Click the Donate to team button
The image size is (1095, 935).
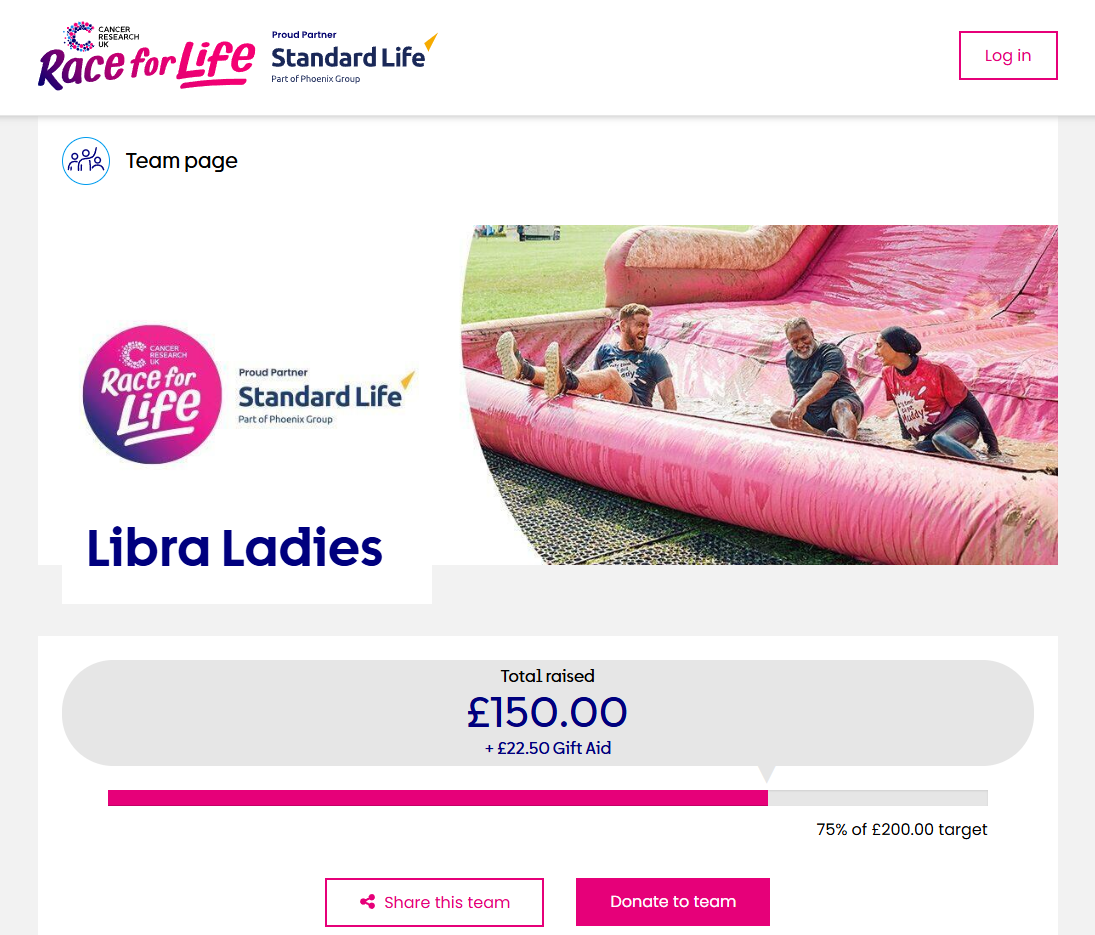click(x=673, y=901)
